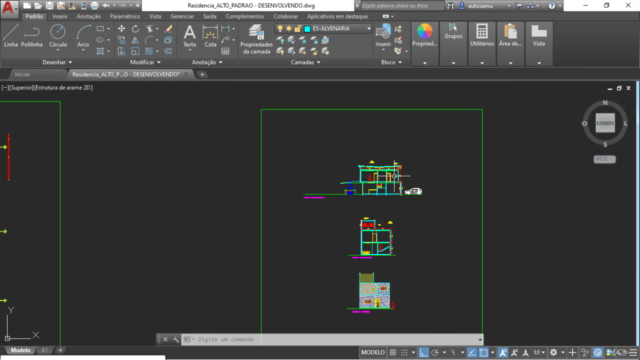Image resolution: width=640 pixels, height=360 pixels.
Task: Click the MODELO status bar button
Action: [373, 352]
